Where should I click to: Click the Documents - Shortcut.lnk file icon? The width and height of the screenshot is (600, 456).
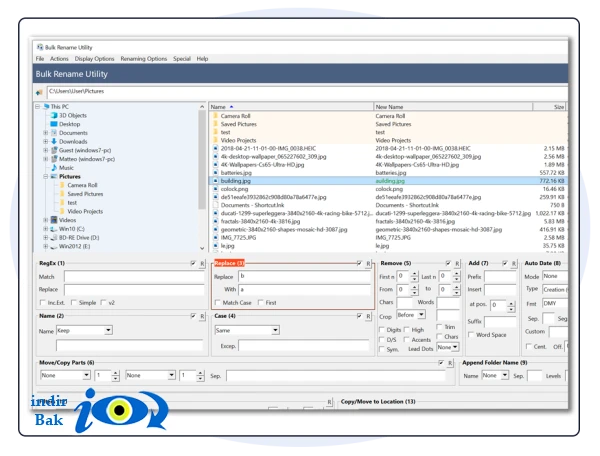click(215, 205)
